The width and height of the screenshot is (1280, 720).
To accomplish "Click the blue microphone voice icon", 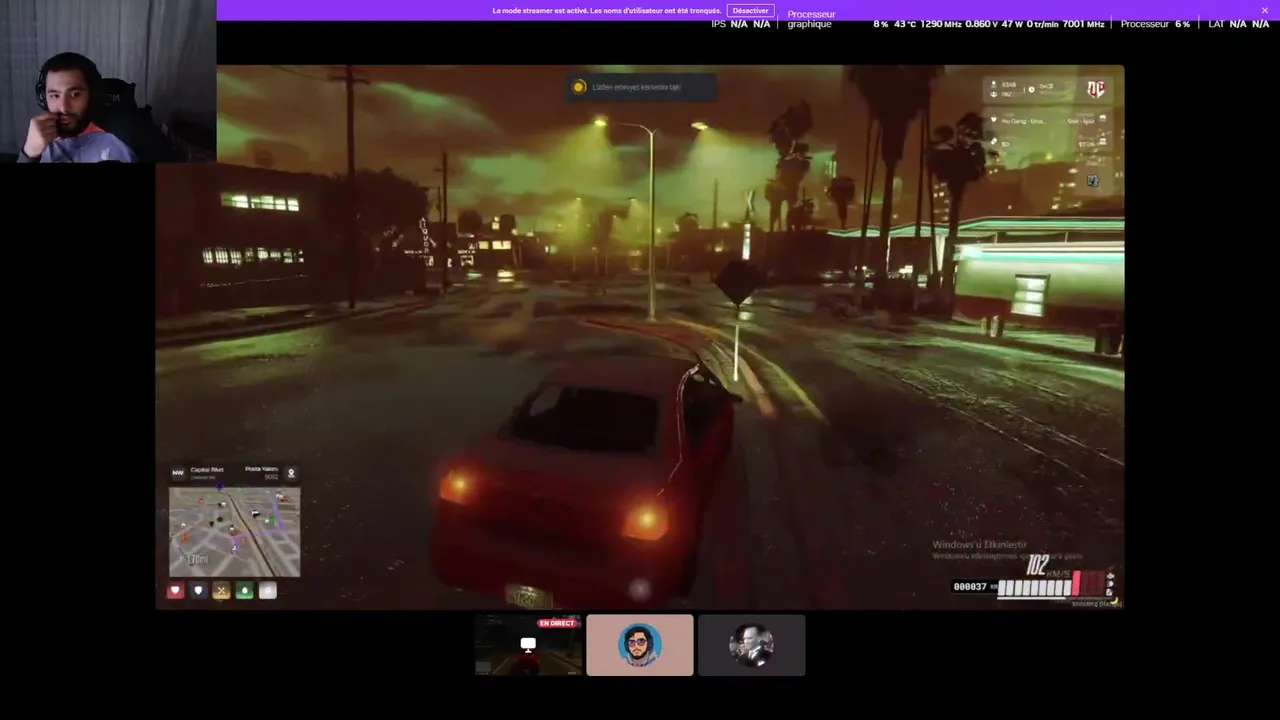I will pos(1093,180).
